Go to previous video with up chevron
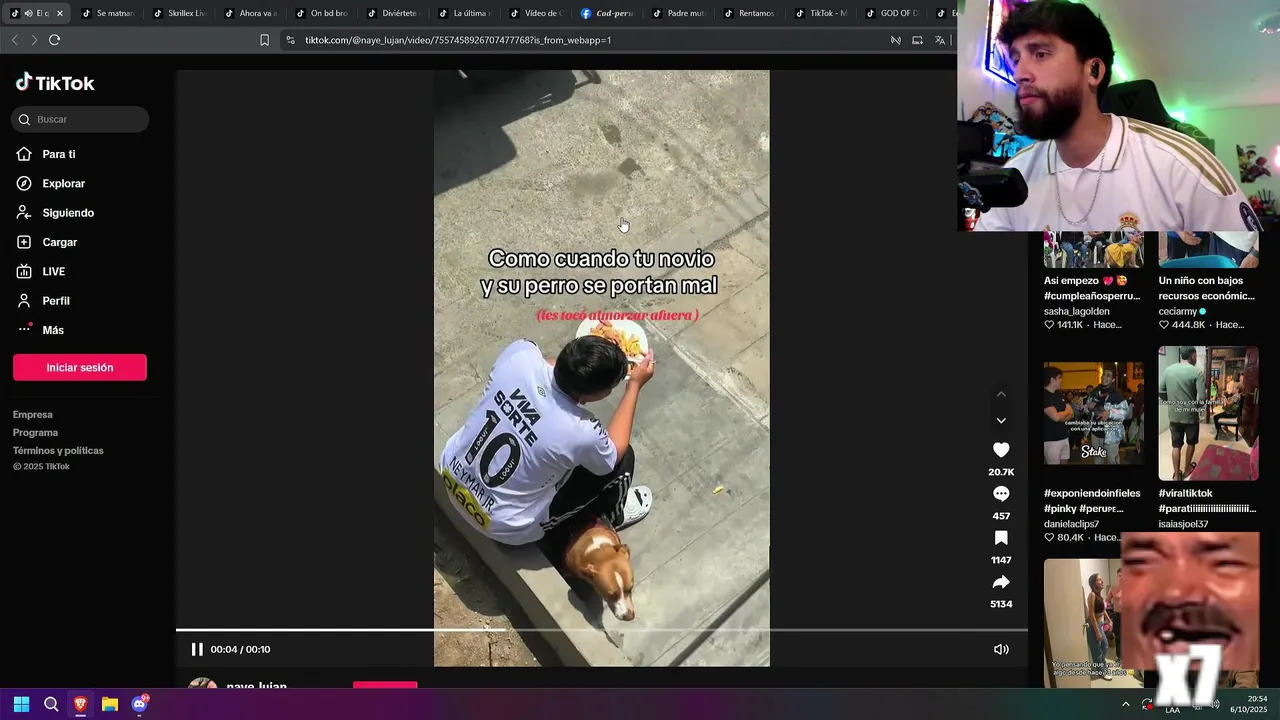Image resolution: width=1280 pixels, height=720 pixels. coord(1001,394)
